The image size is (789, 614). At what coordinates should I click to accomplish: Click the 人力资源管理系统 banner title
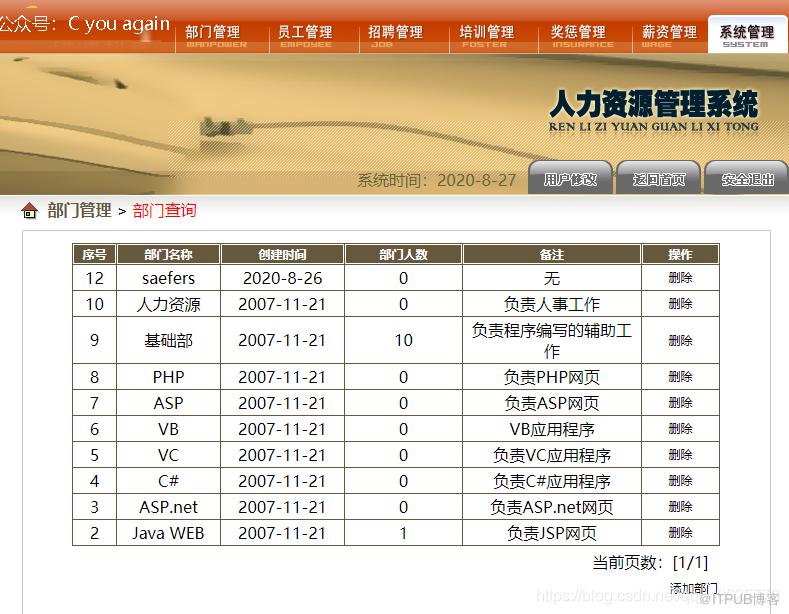coord(654,104)
